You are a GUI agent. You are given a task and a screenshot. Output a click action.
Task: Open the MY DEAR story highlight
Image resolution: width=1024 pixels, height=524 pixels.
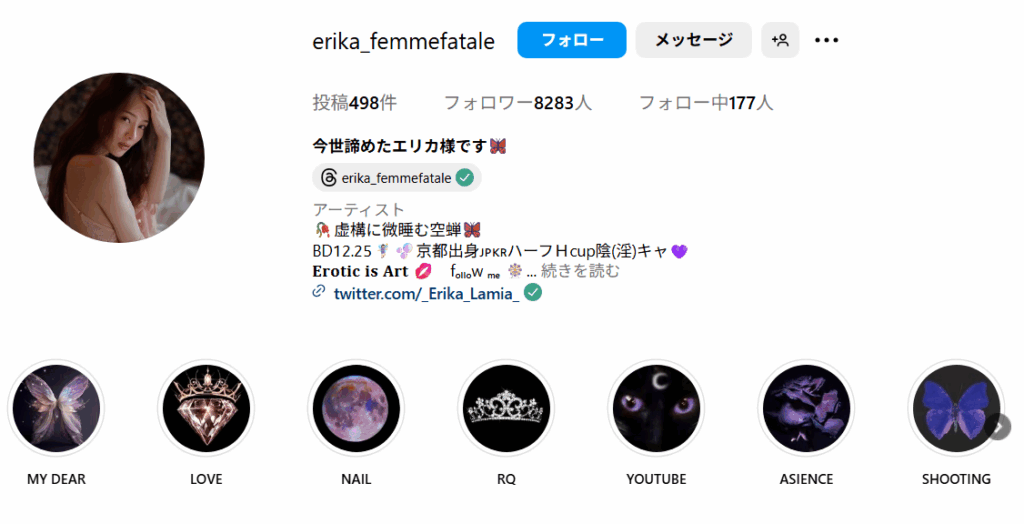56,408
